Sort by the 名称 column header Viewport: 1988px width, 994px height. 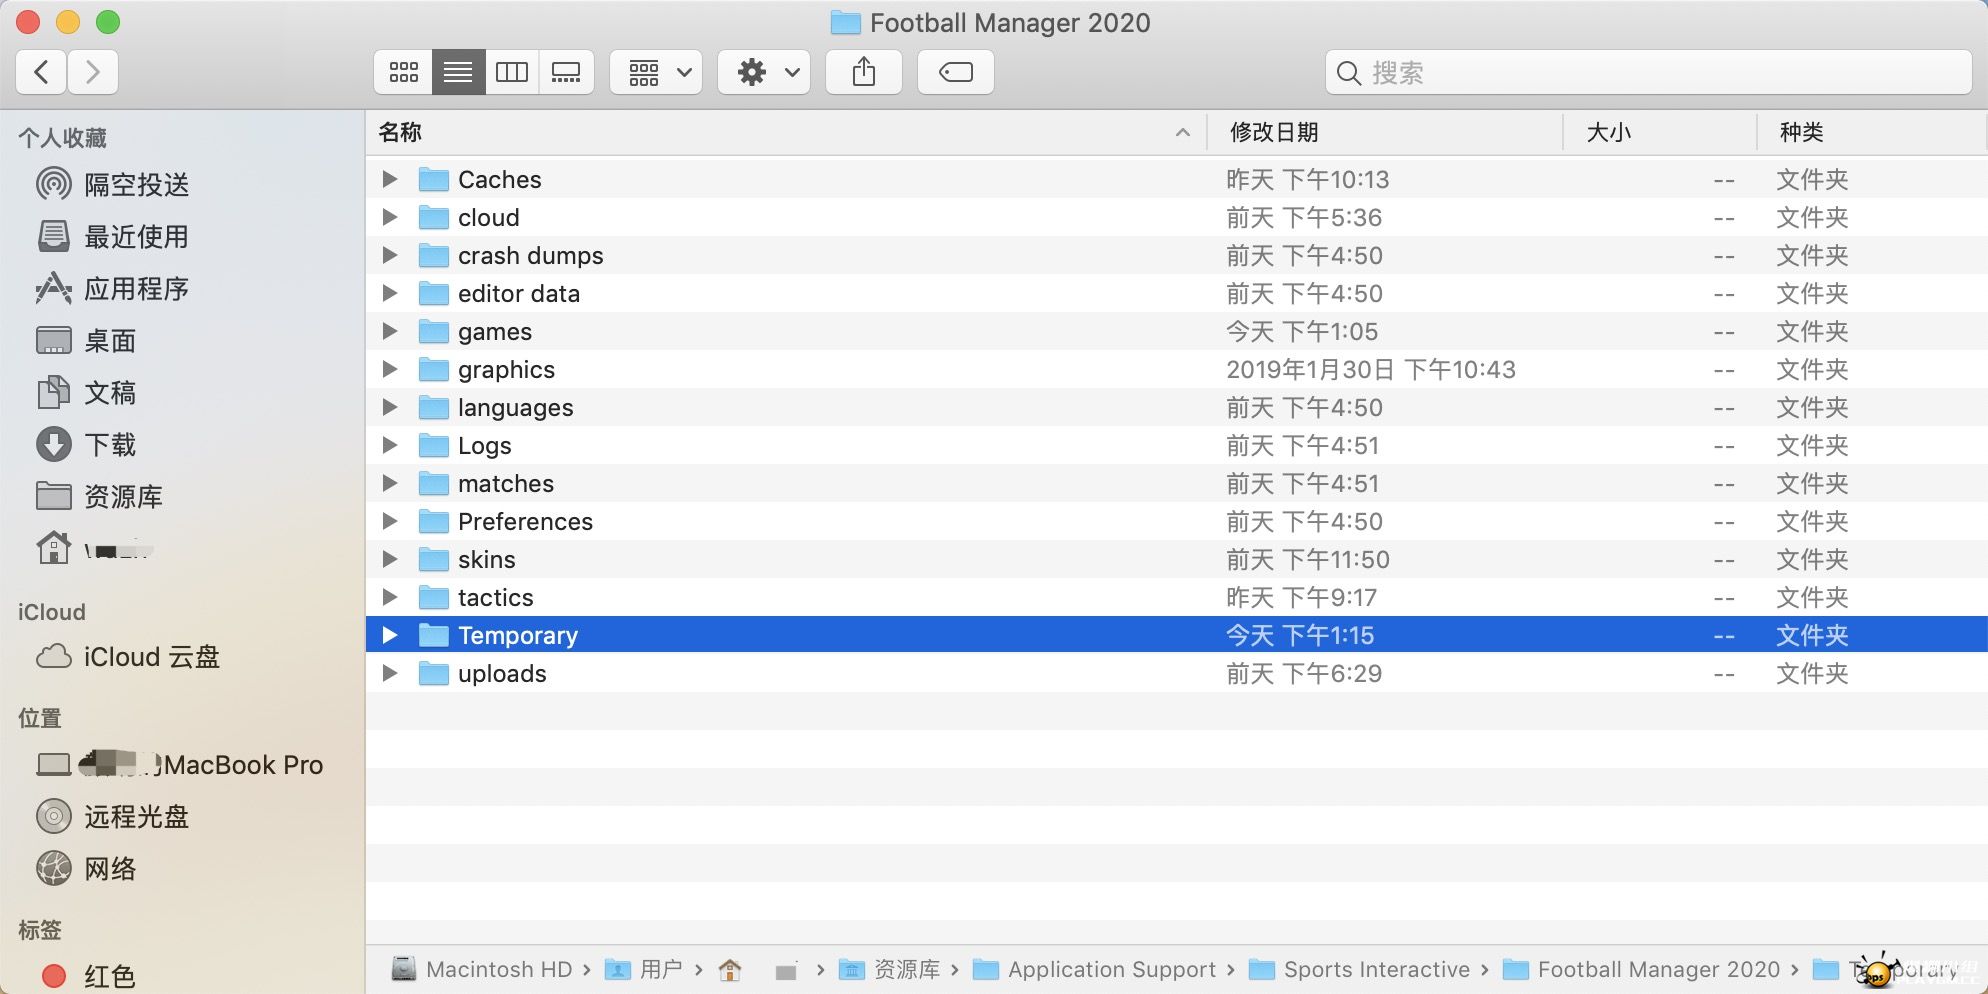[x=786, y=132]
